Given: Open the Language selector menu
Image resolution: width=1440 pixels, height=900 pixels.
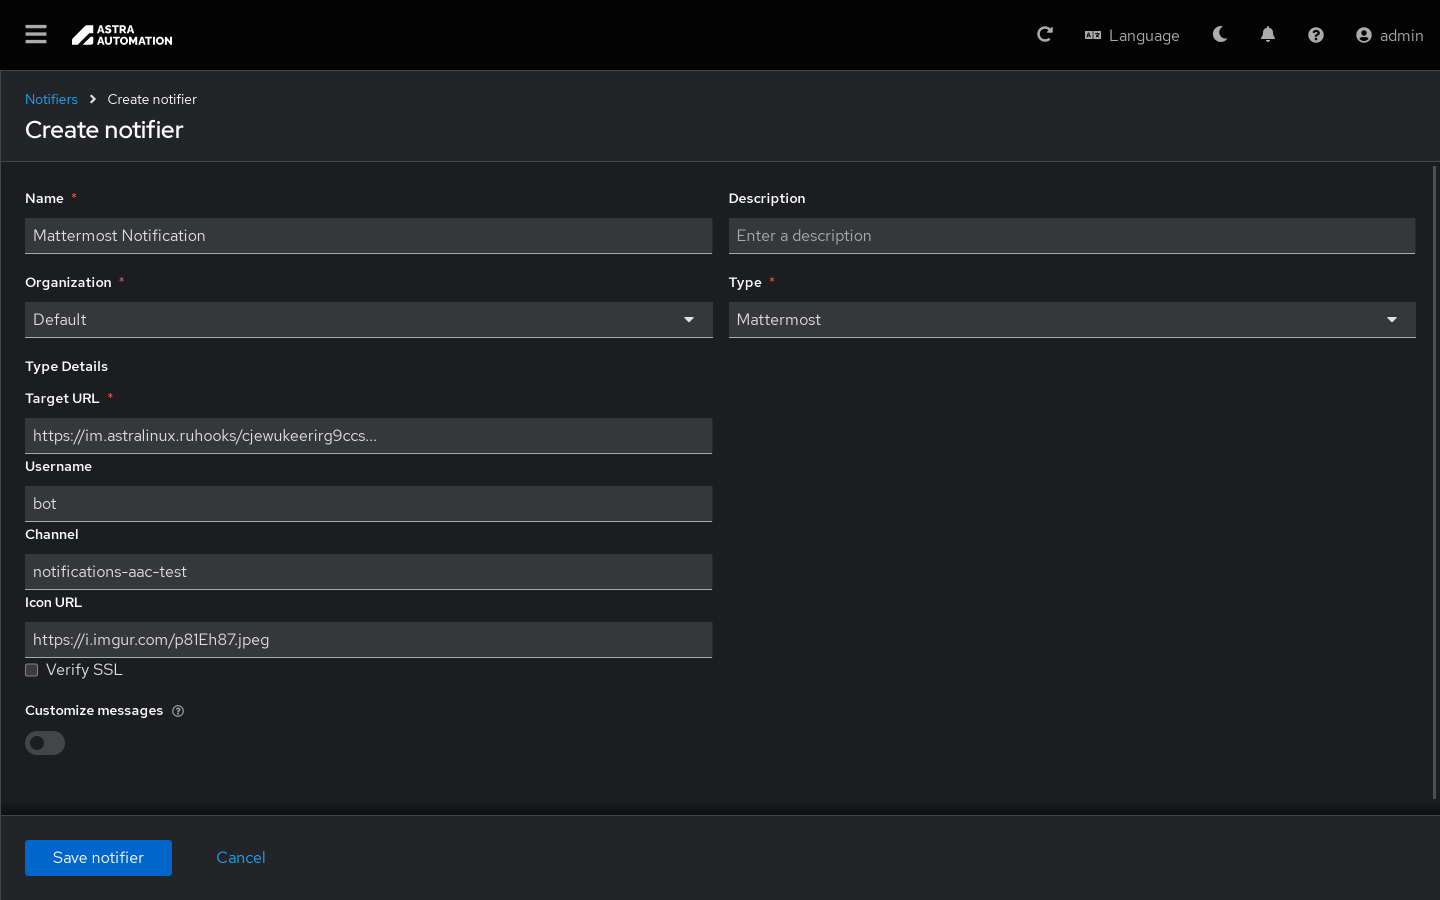Looking at the screenshot, I should click(x=1132, y=35).
